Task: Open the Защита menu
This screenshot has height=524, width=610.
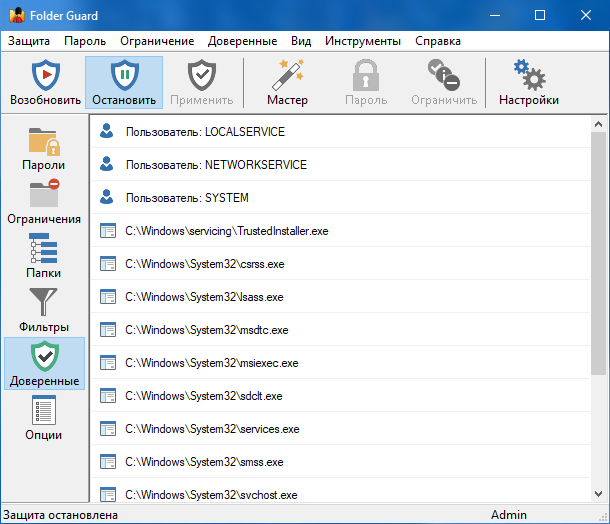Action: 28,41
